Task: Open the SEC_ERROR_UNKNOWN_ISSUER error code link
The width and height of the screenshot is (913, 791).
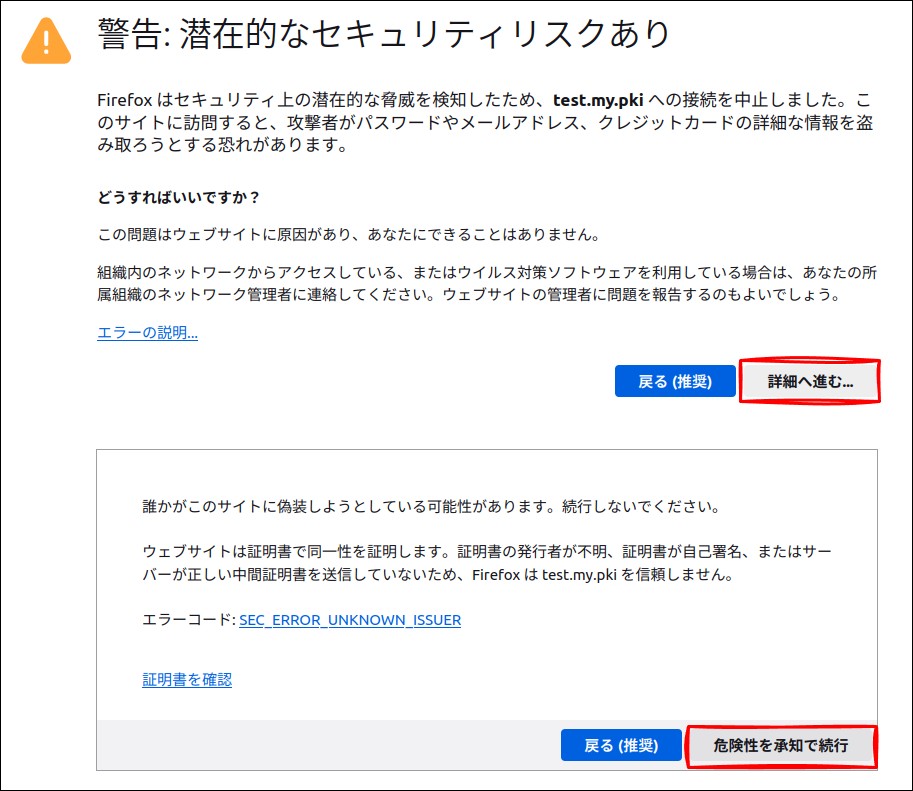Action: 350,620
